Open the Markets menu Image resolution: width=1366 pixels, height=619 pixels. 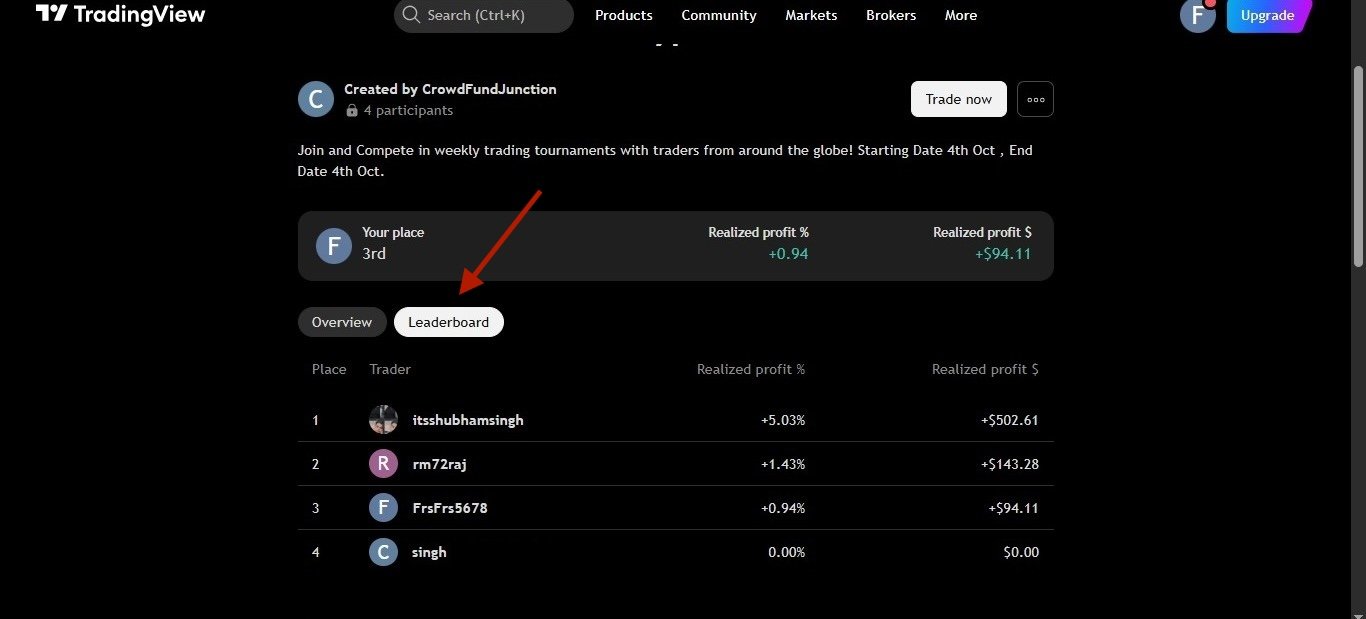tap(811, 15)
